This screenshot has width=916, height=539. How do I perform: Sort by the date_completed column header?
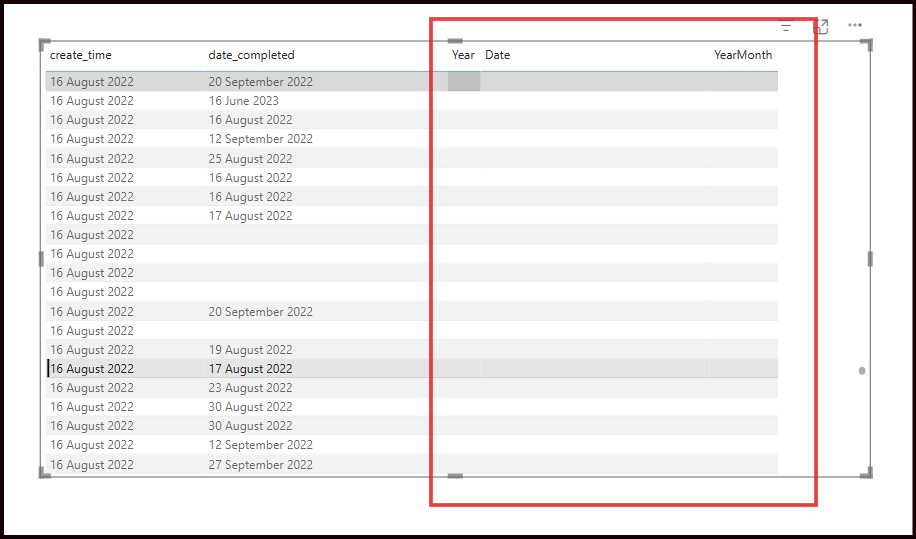coord(251,55)
